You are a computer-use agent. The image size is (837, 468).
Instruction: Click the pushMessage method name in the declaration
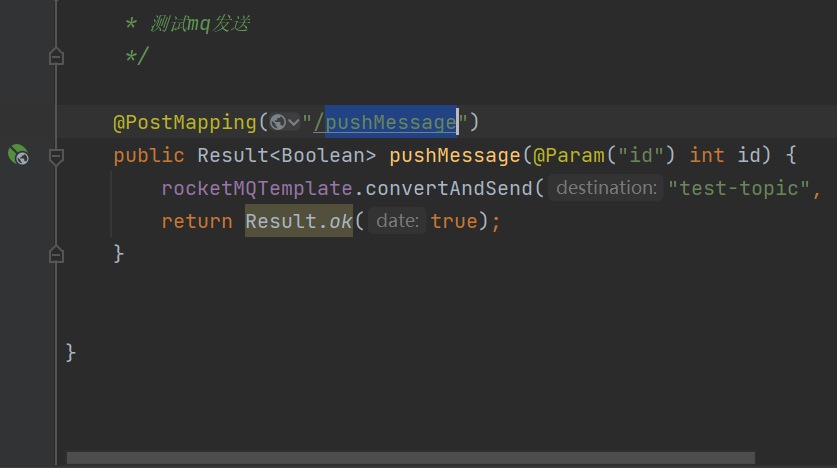[x=455, y=155]
